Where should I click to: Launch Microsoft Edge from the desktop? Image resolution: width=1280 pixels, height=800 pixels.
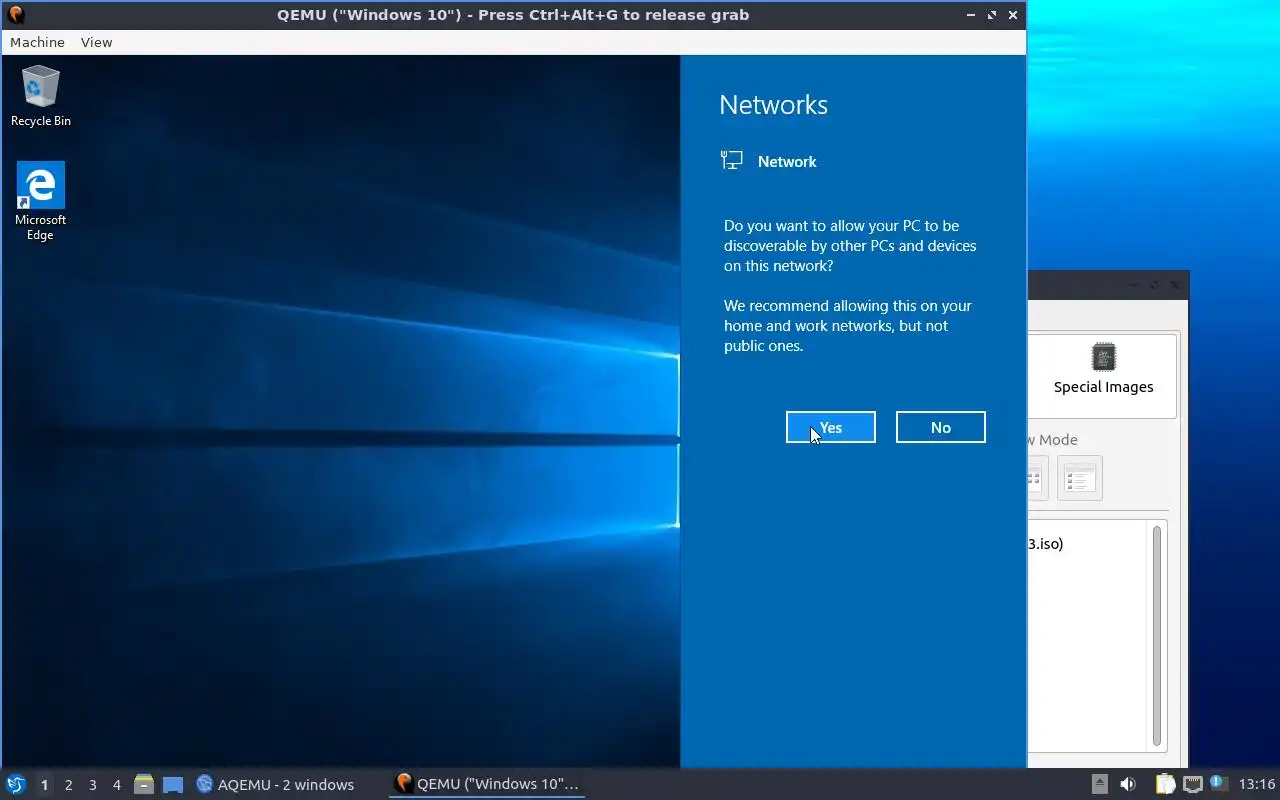pos(40,201)
